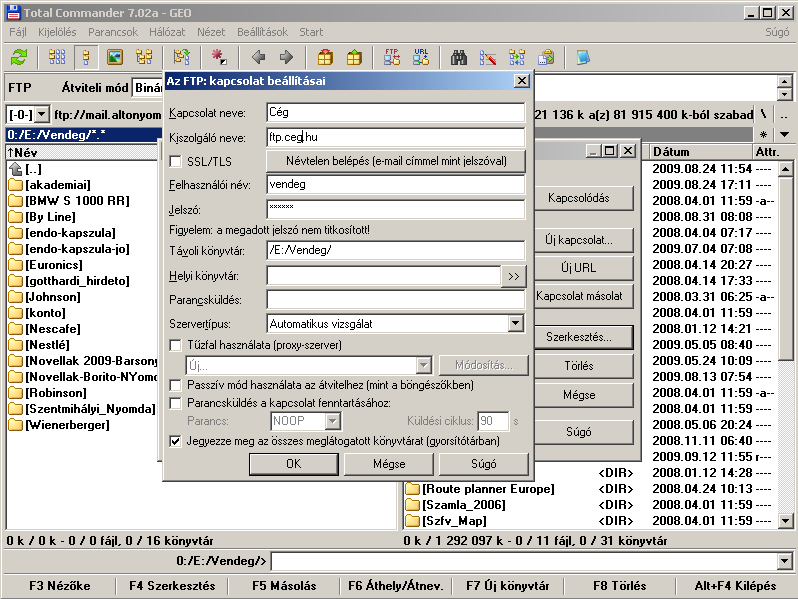
Task: Select the [Wienerberger] folder
Action: [59, 425]
